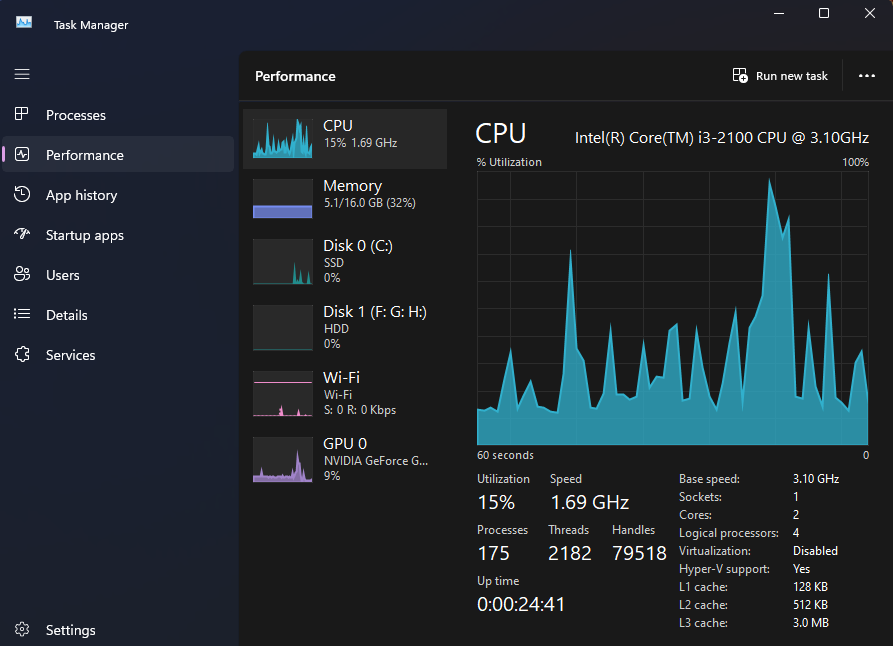Maximize the Task Manager window
893x646 pixels.
pos(824,13)
